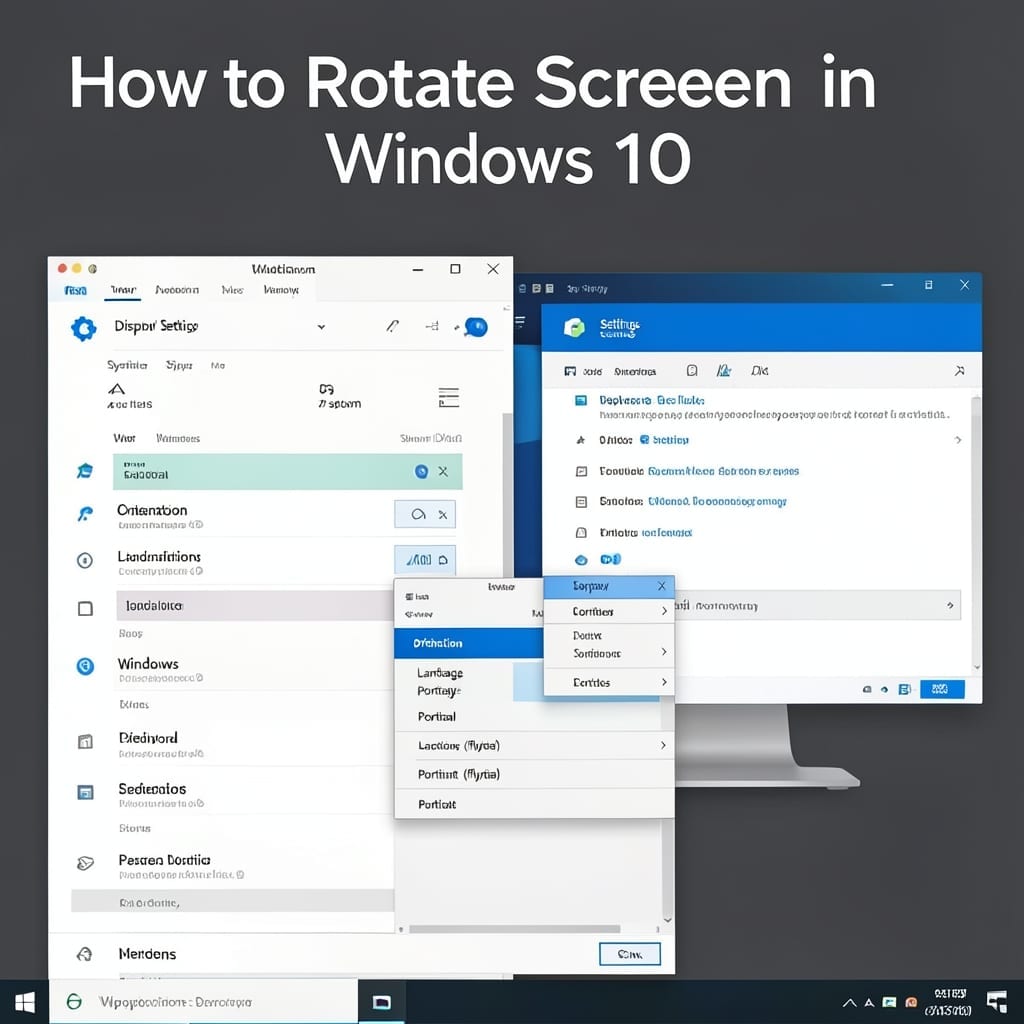Expand the chevron on the Ortiooc row
This screenshot has width=1024, height=1024.
click(x=958, y=440)
